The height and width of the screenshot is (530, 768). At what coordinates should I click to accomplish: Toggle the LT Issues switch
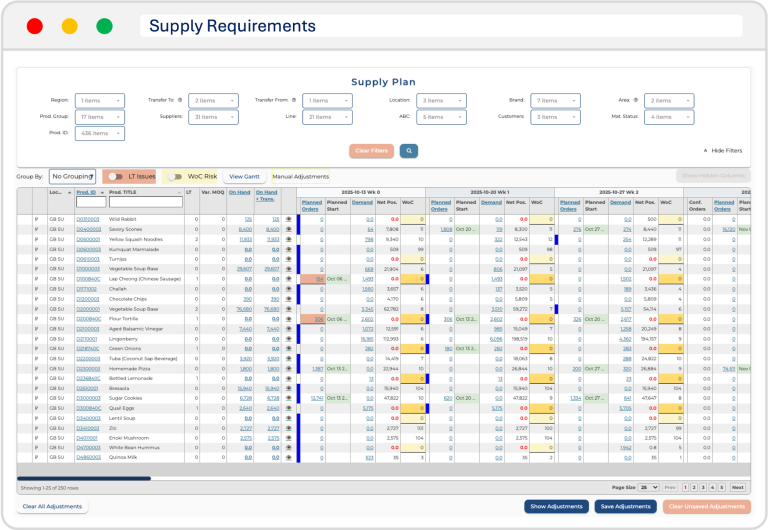[x=115, y=176]
